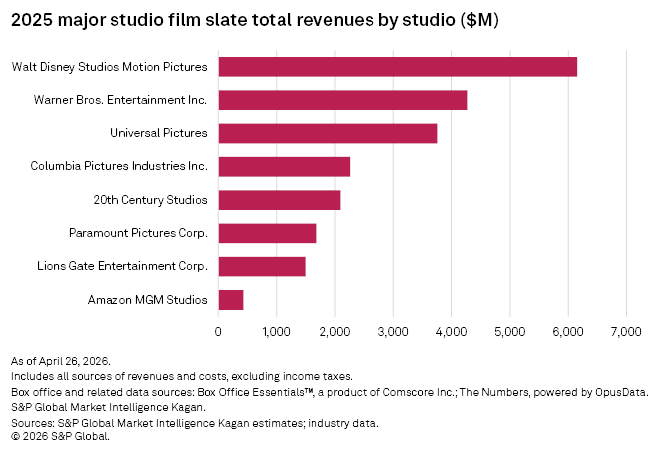Click the '20th Century Studios' label
Screen dimensions: 660x452
point(150,200)
